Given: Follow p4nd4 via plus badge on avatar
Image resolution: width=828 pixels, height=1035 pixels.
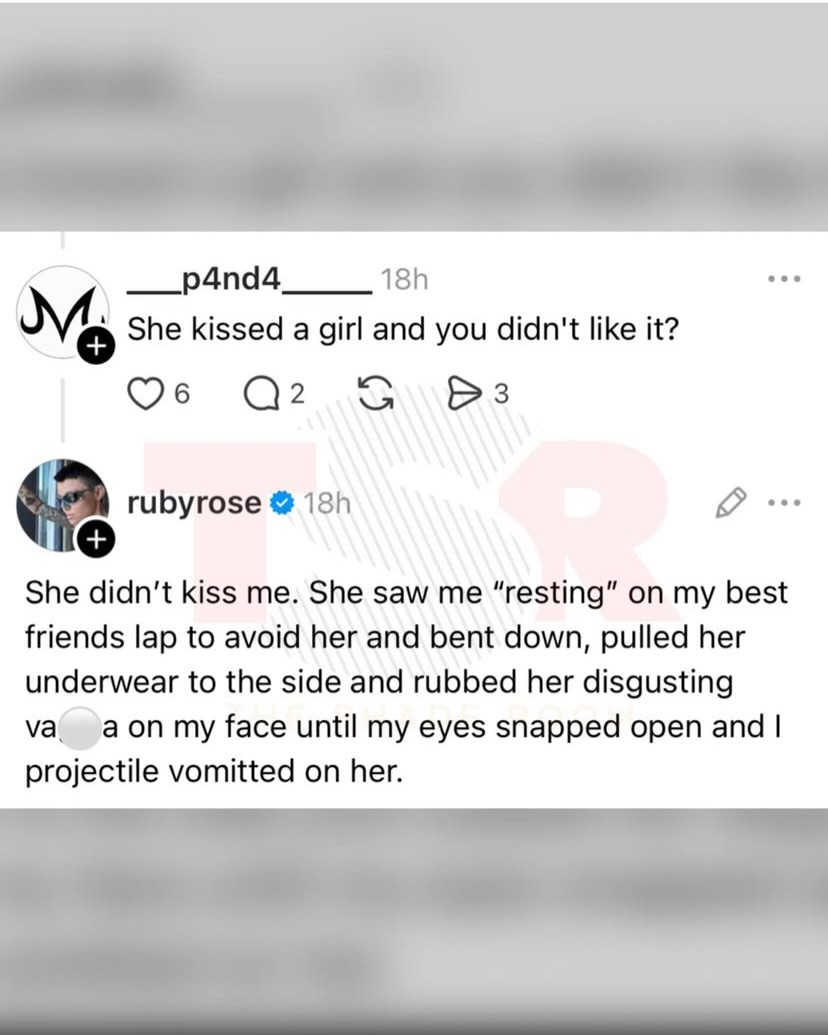Looking at the screenshot, I should (x=96, y=345).
